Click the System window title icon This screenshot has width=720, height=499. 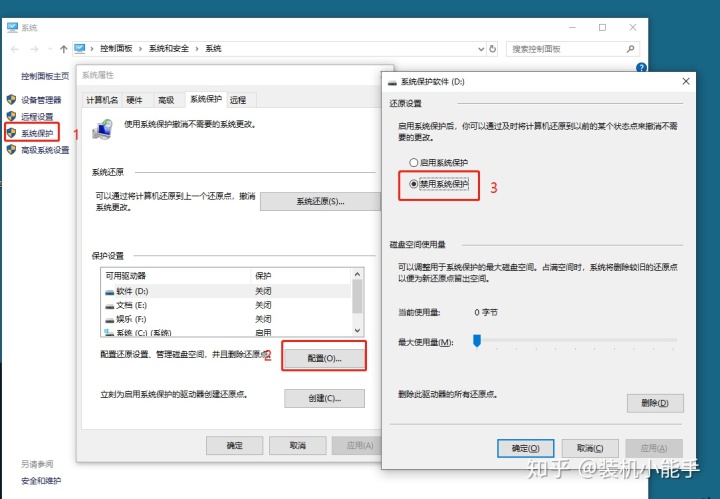pyautogui.click(x=12, y=28)
